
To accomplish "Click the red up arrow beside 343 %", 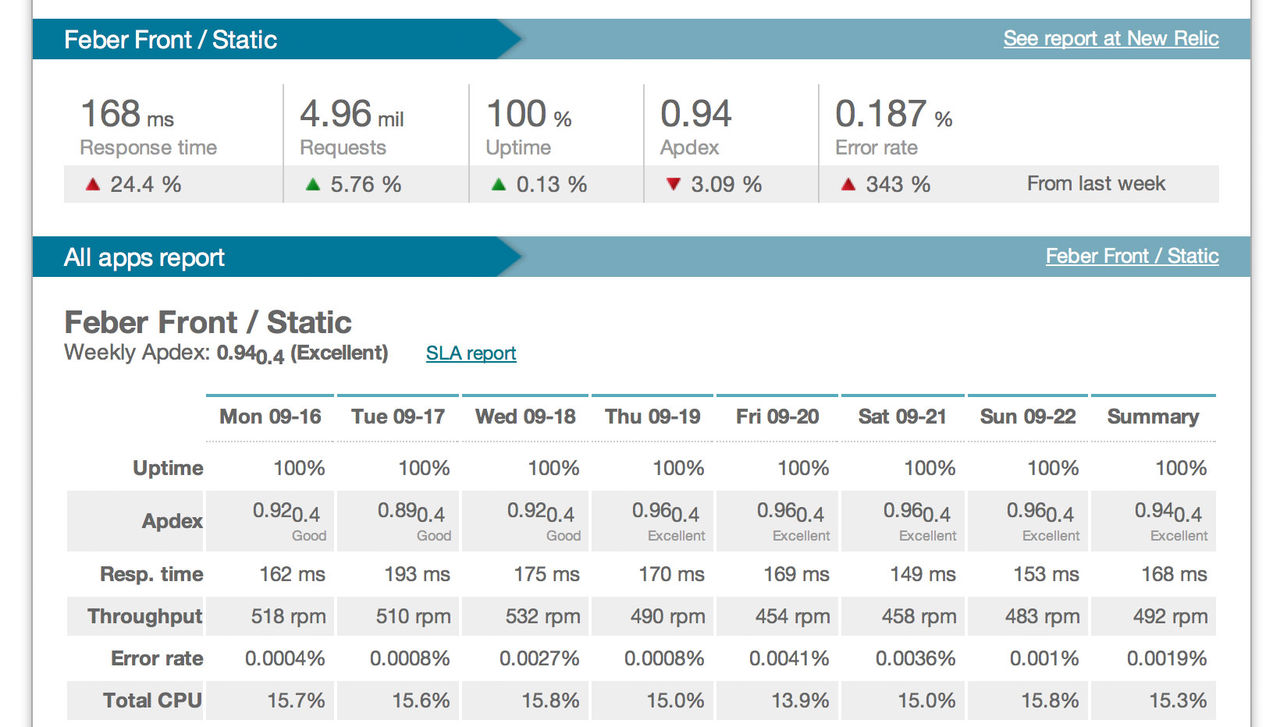I will 848,184.
